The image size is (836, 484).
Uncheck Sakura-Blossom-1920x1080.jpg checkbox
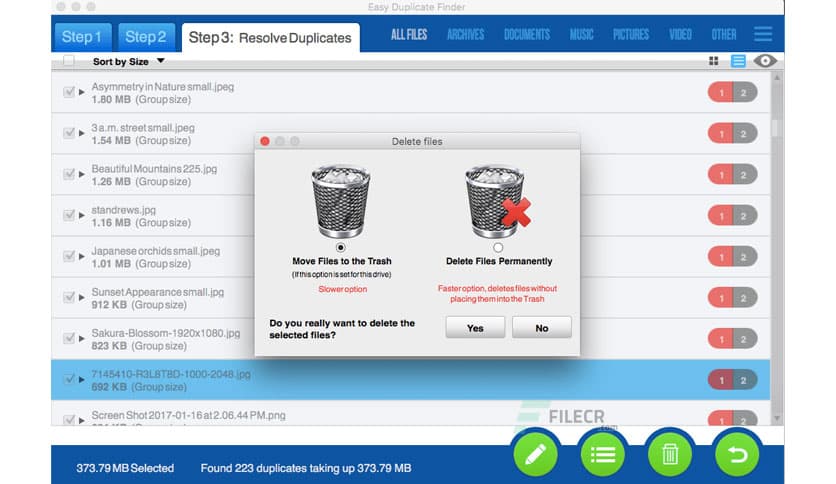click(x=69, y=338)
